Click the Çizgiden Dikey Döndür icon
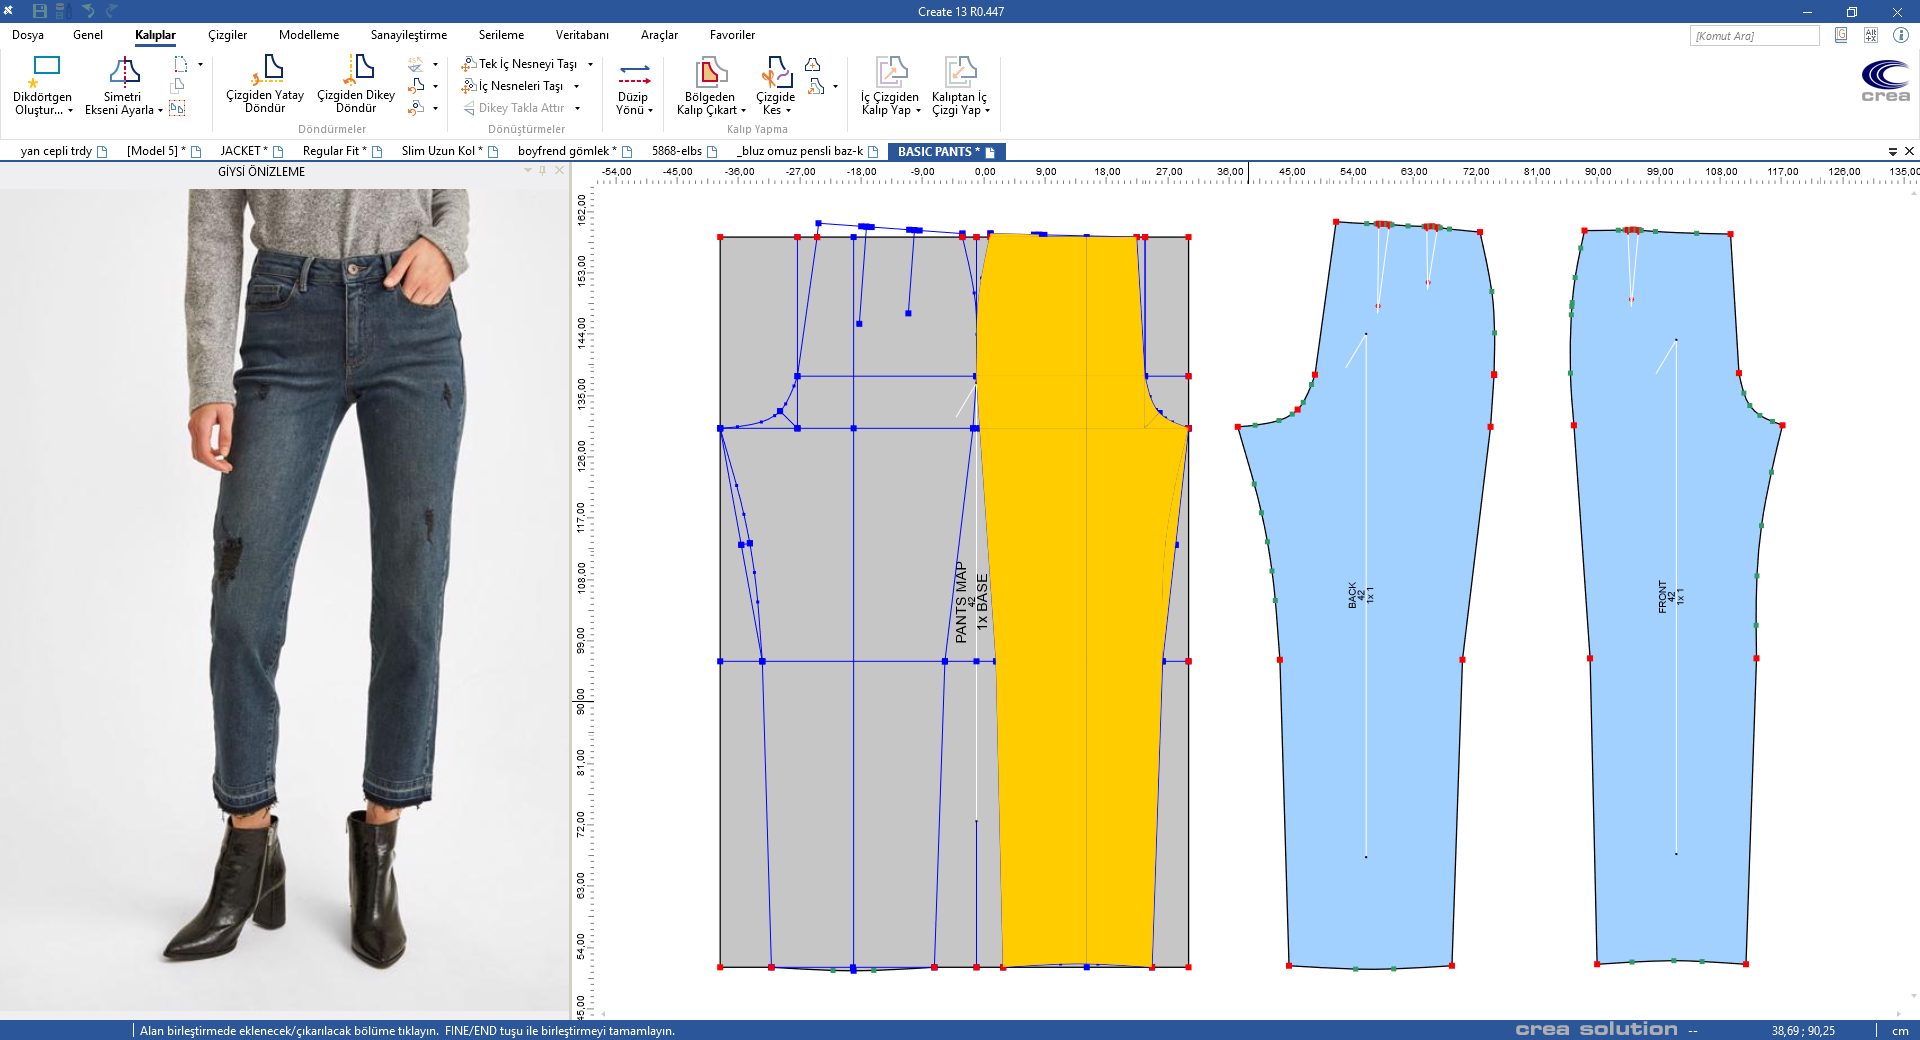The image size is (1920, 1040). point(357,70)
